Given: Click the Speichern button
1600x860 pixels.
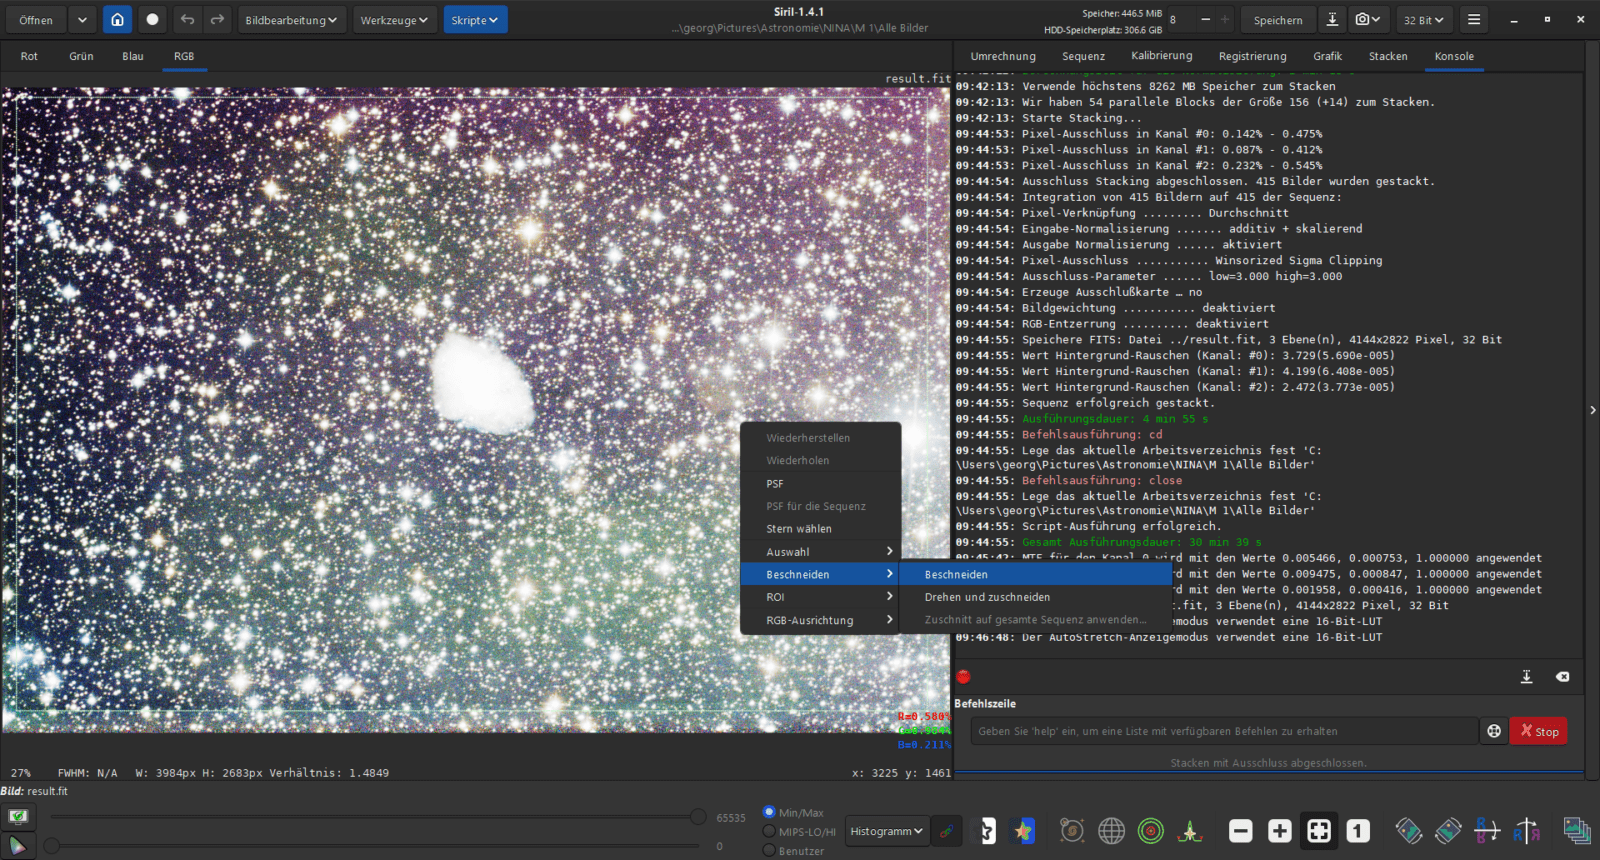Looking at the screenshot, I should click(1278, 20).
